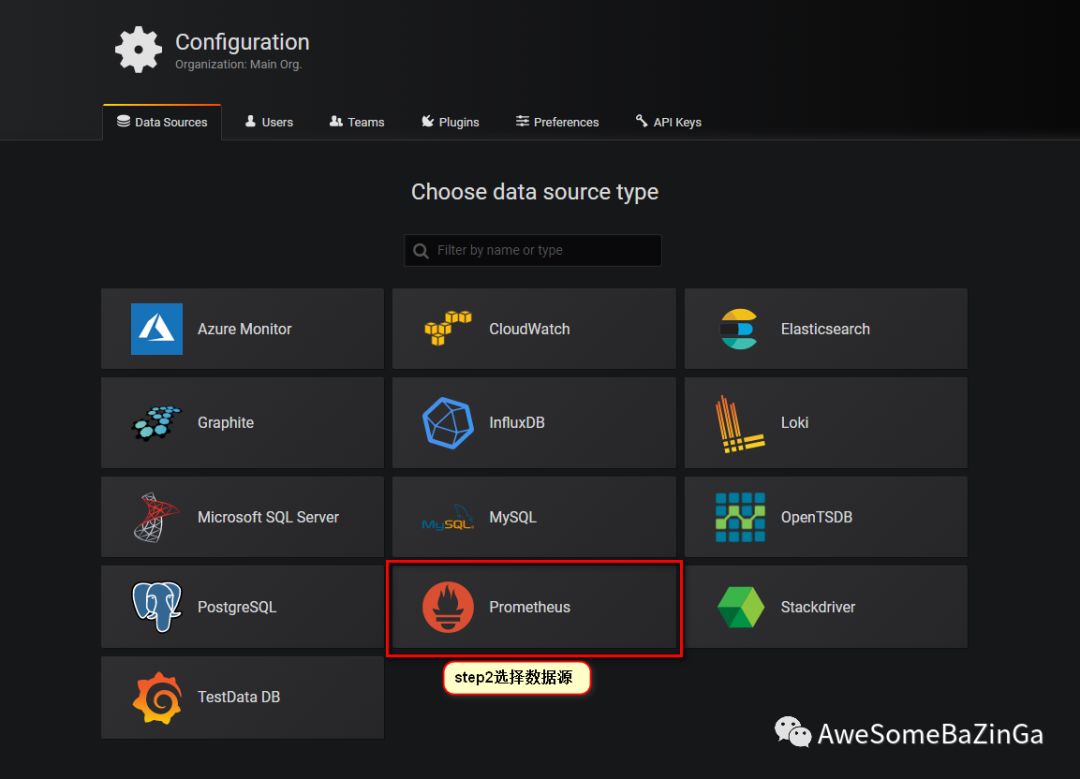Image resolution: width=1080 pixels, height=779 pixels.
Task: Click the 'Choose data source type' heading
Action: point(534,191)
